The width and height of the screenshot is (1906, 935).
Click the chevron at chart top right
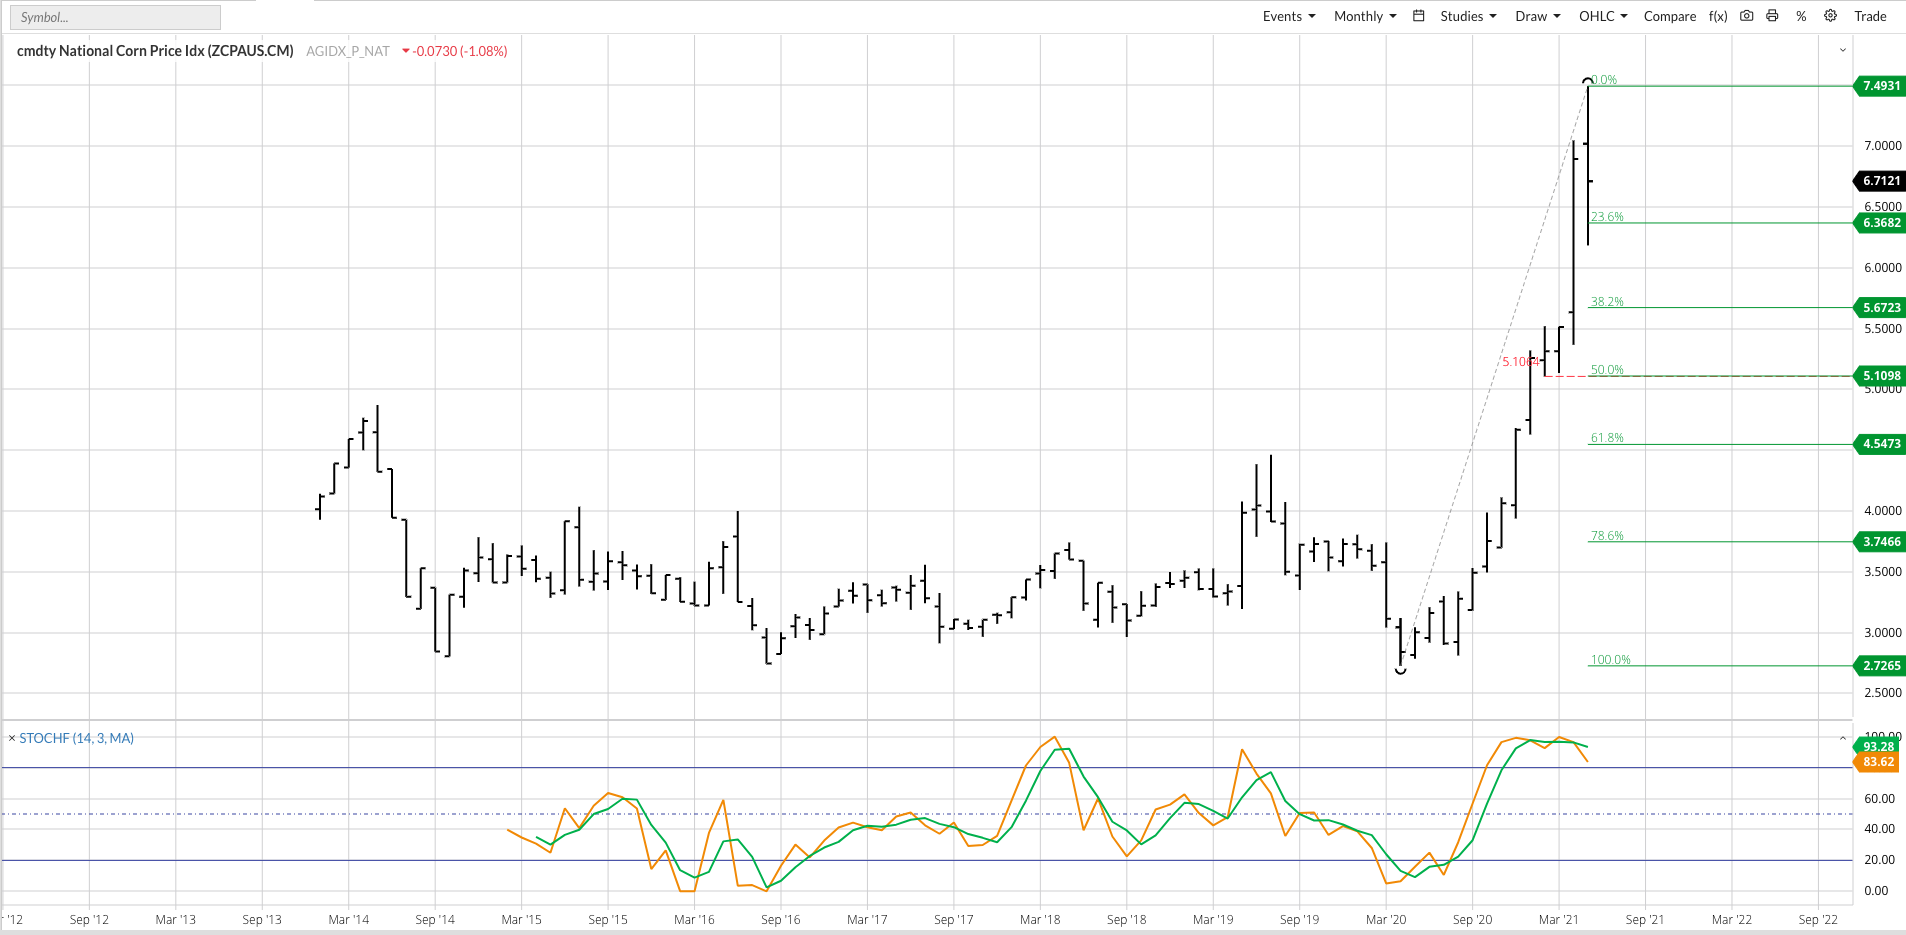point(1842,50)
